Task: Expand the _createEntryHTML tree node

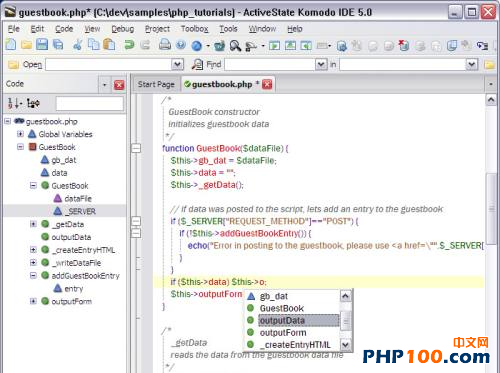Action: click(x=33, y=250)
